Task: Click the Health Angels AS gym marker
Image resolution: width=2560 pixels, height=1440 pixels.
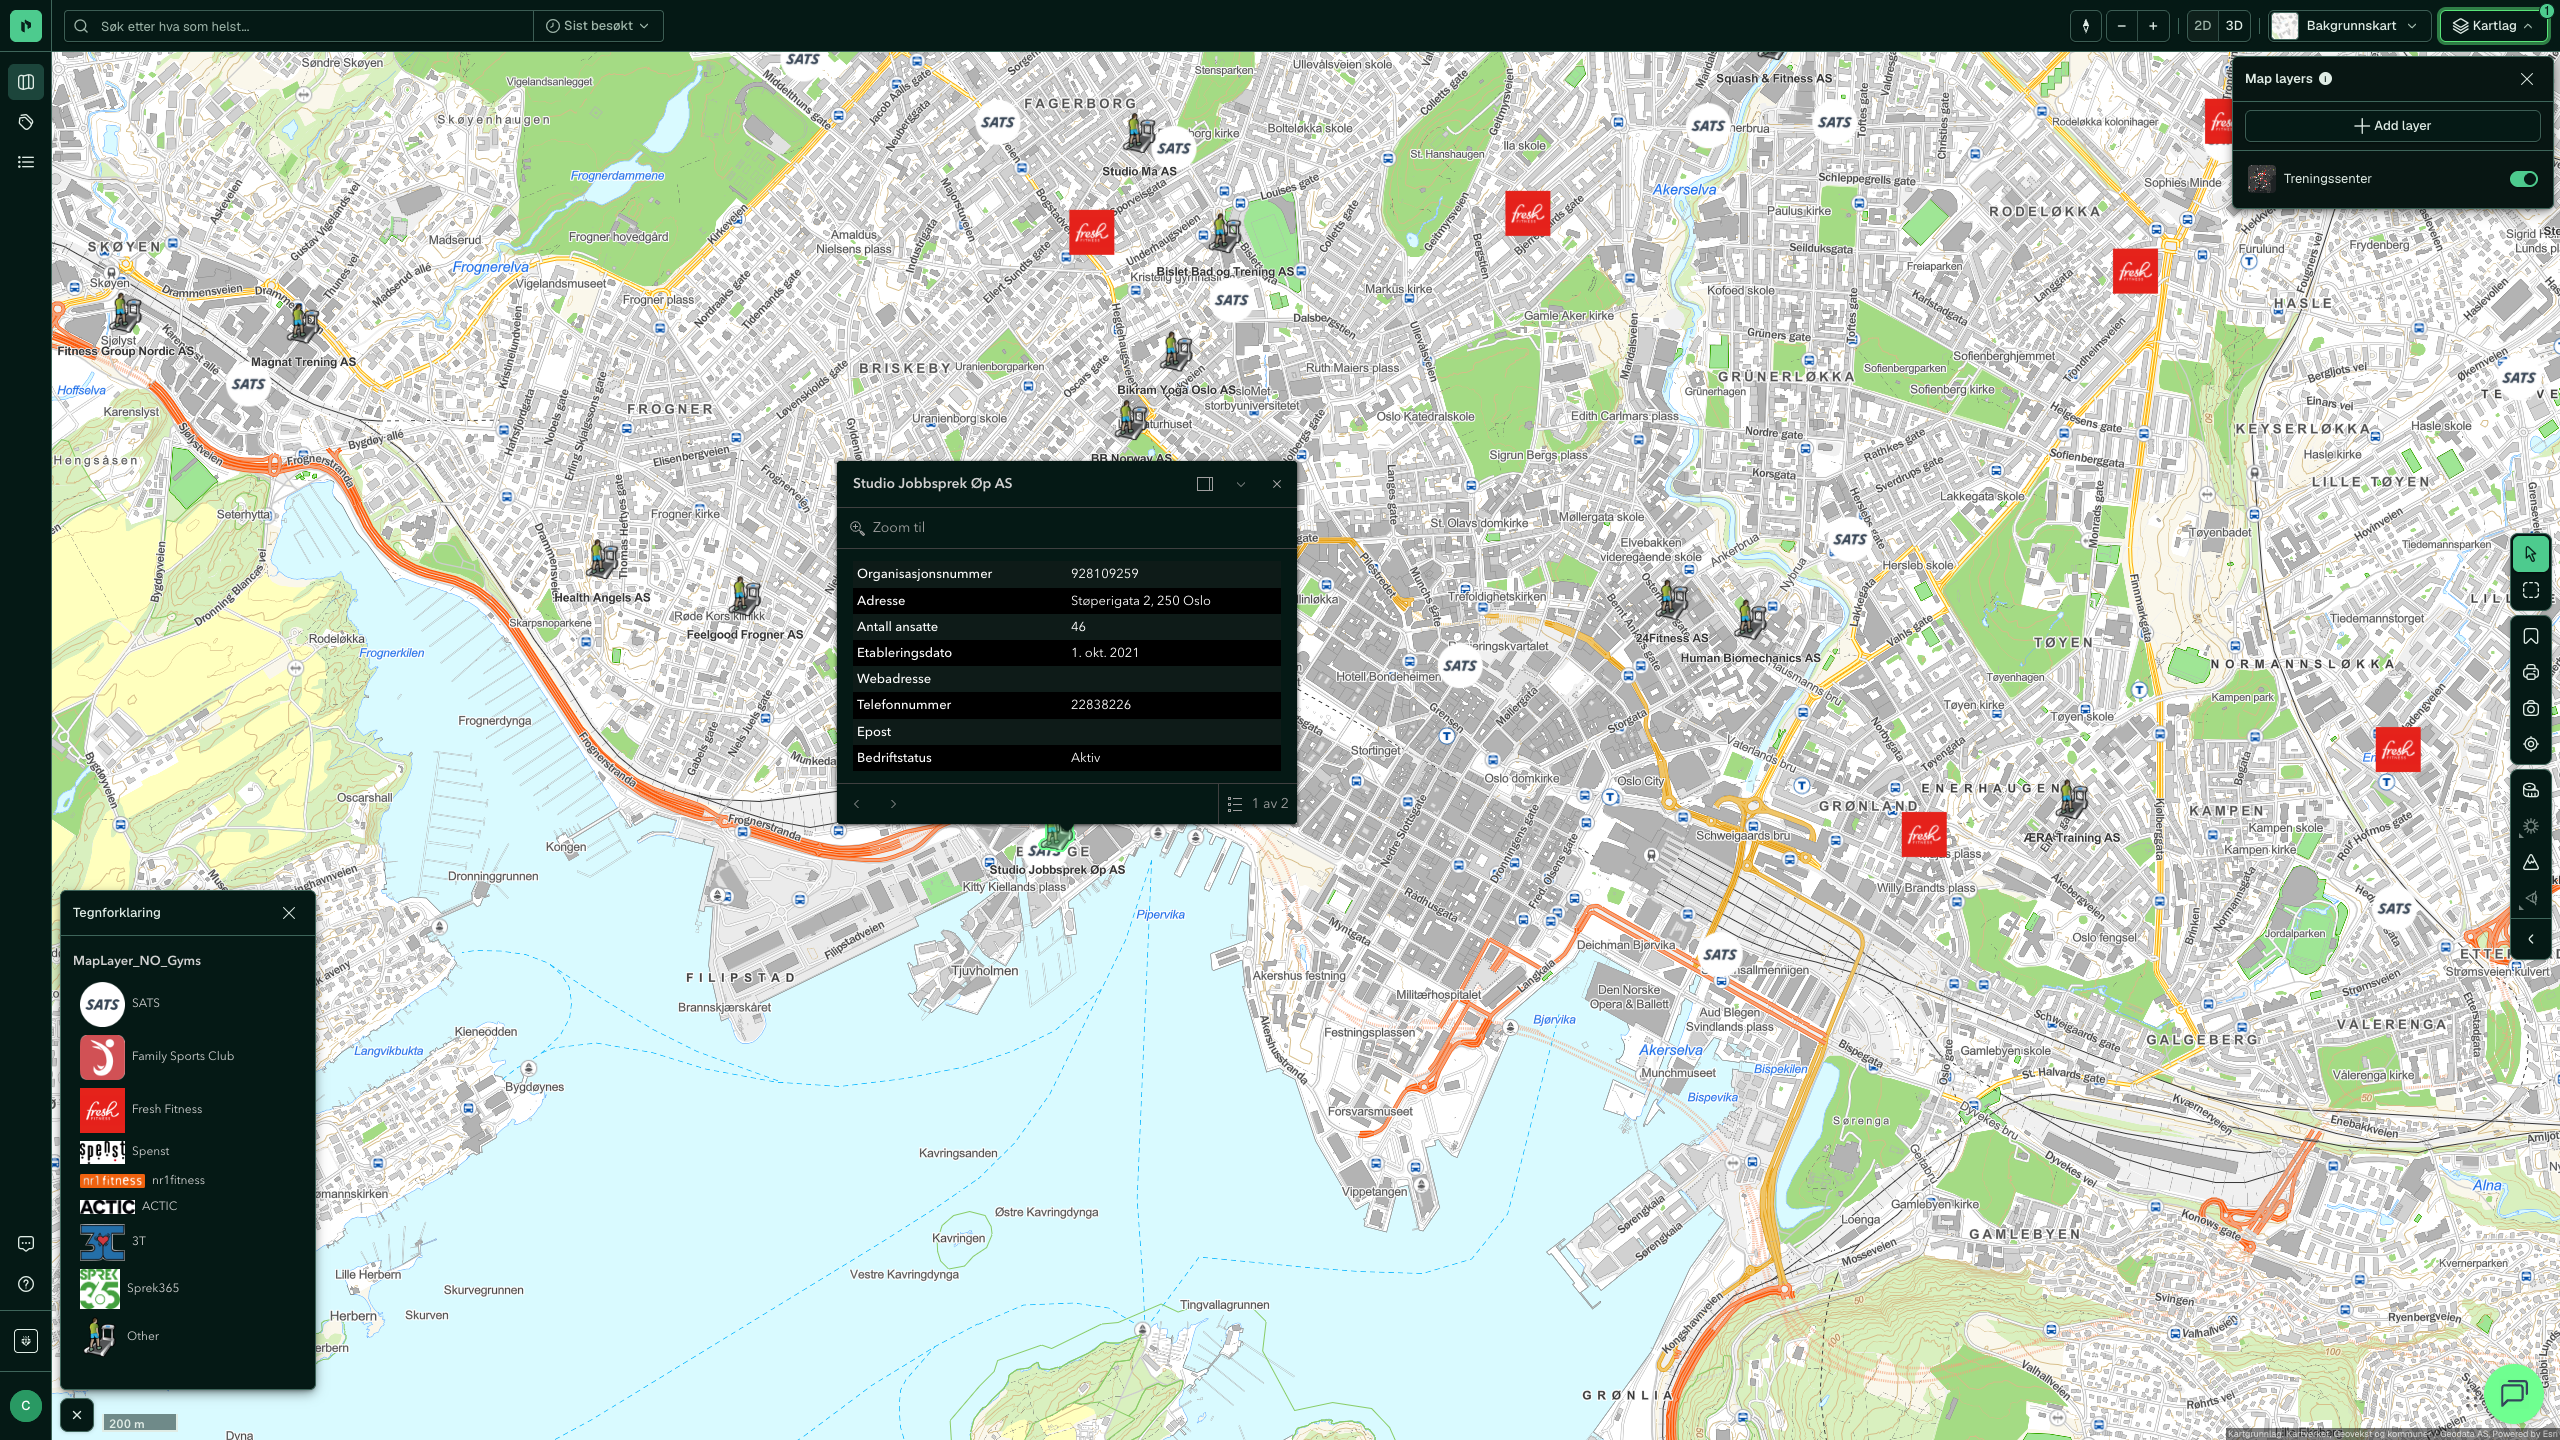Action: 602,559
